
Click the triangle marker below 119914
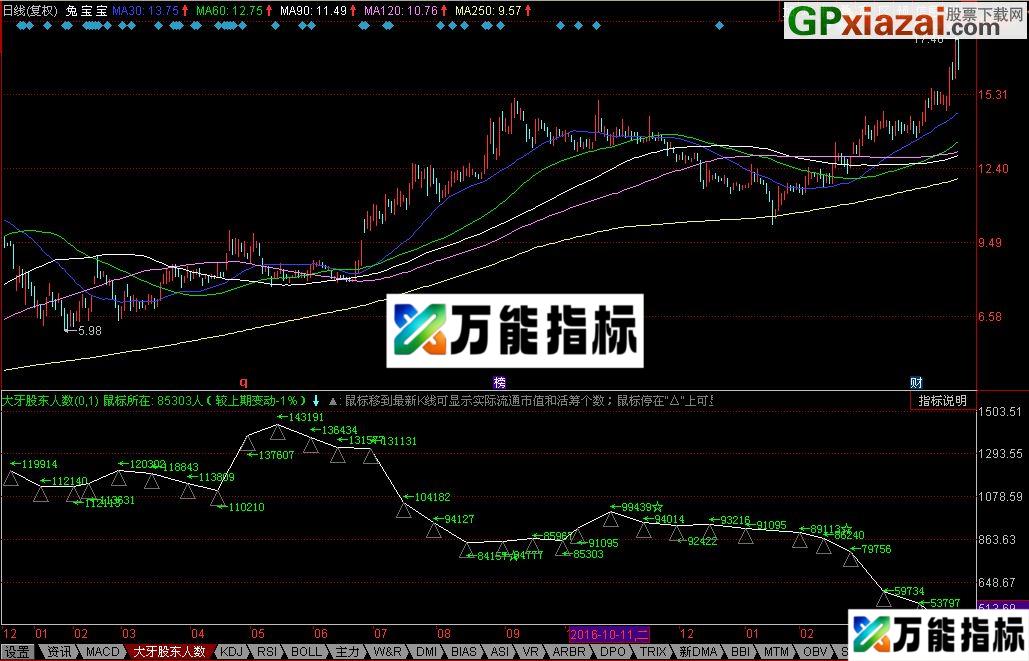[x=11, y=478]
